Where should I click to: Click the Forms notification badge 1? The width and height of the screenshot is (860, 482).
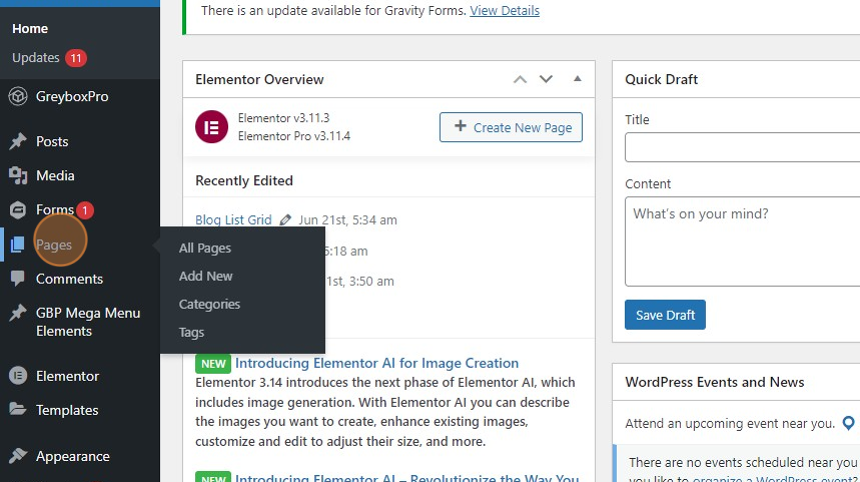point(84,210)
